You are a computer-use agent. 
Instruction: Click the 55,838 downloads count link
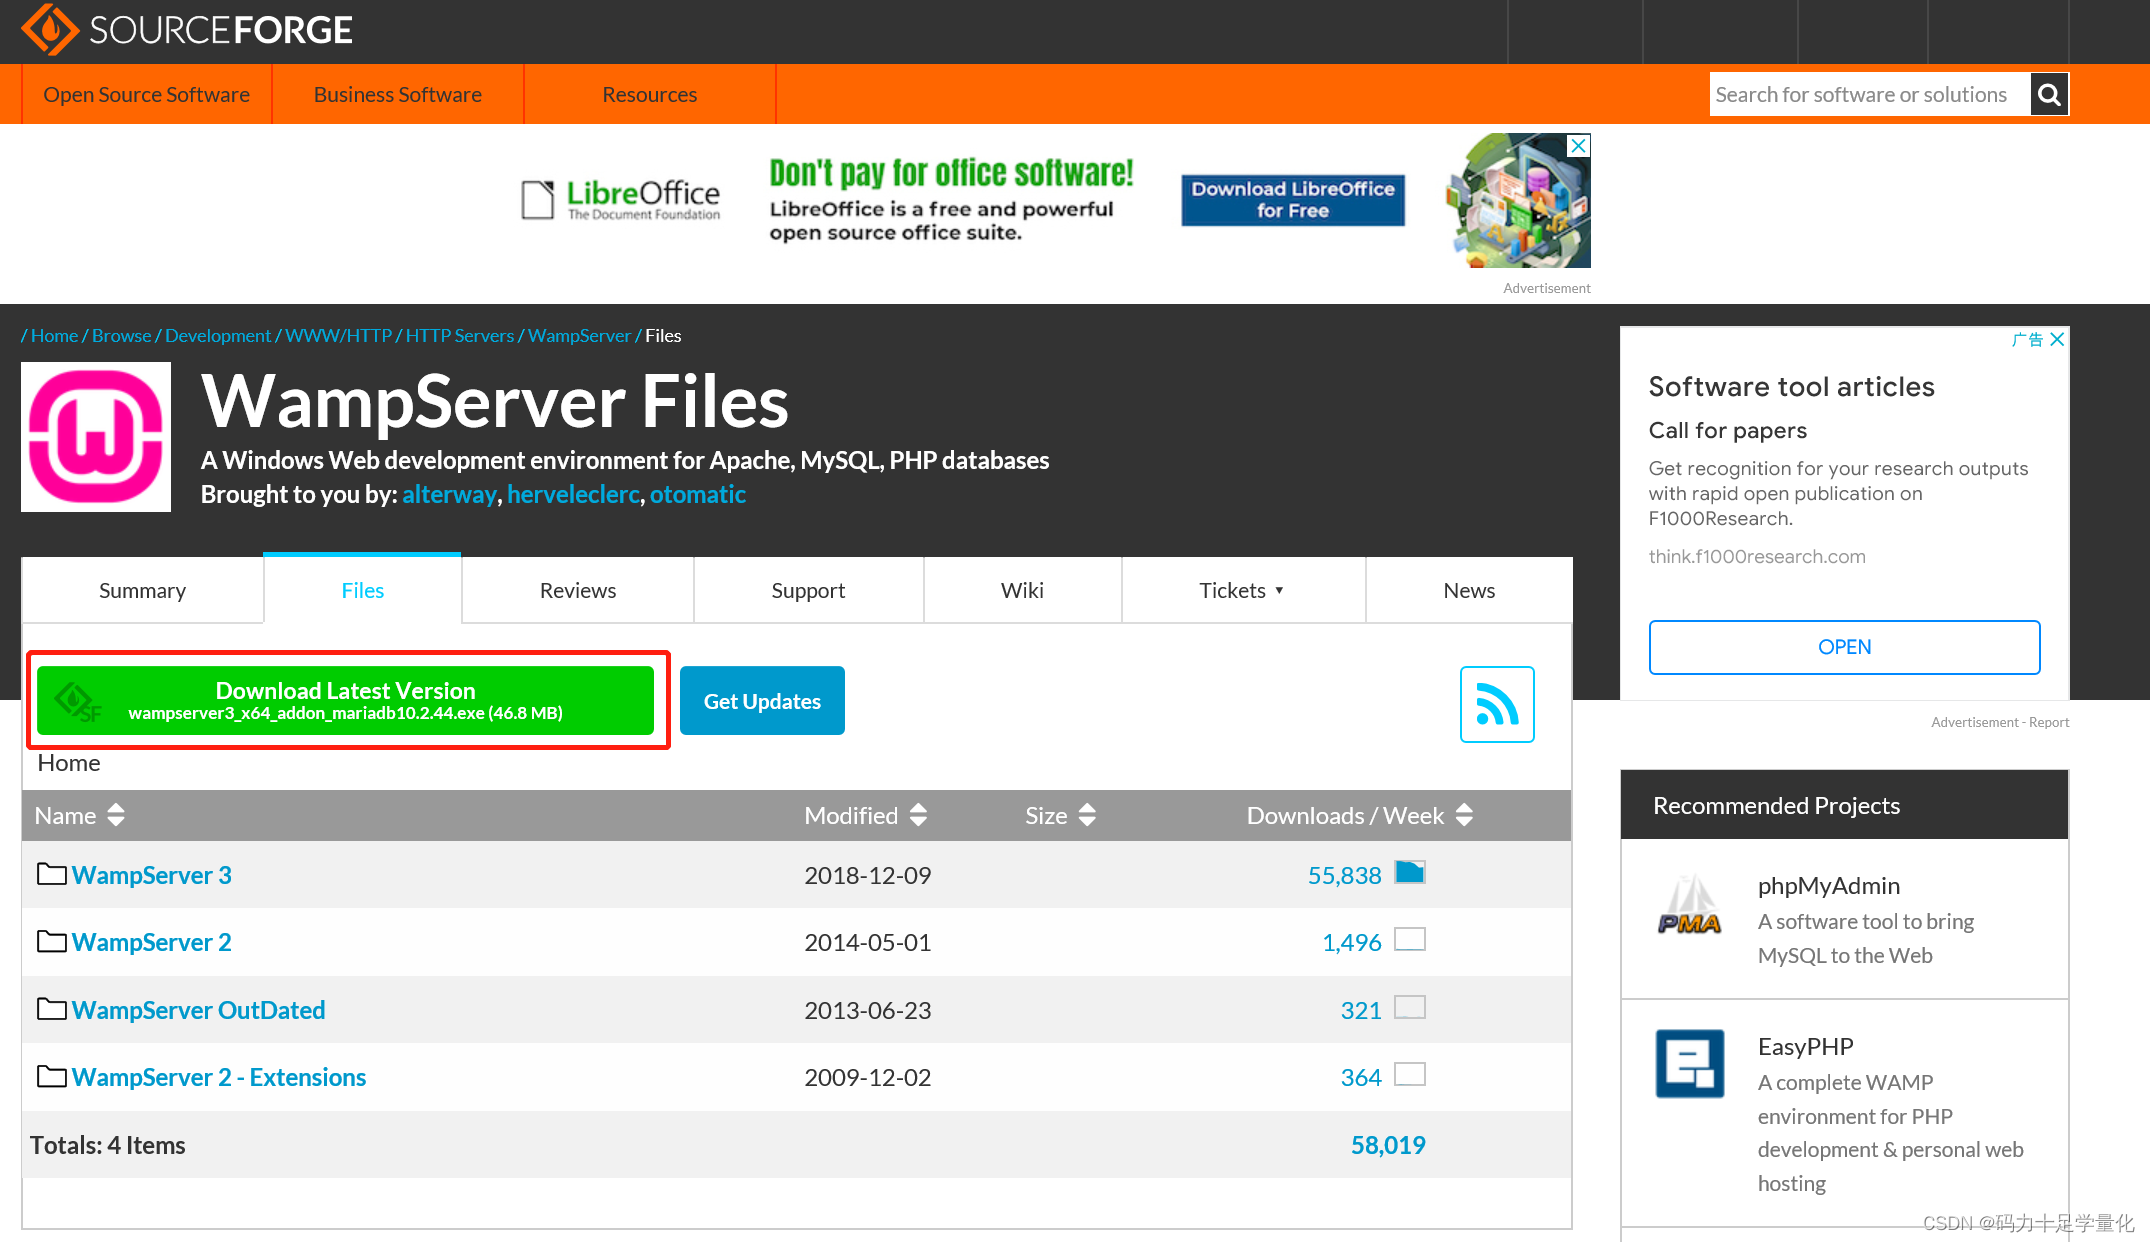click(1344, 875)
